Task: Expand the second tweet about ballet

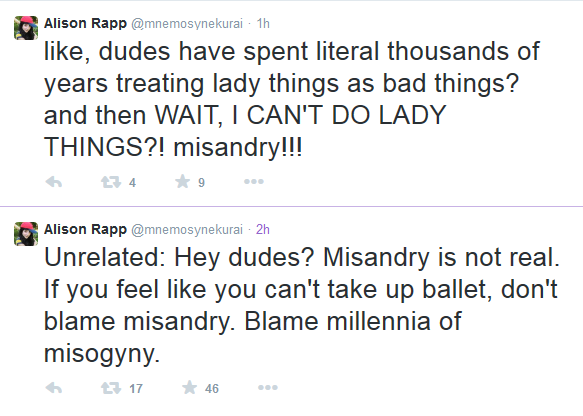Action: (x=302, y=305)
